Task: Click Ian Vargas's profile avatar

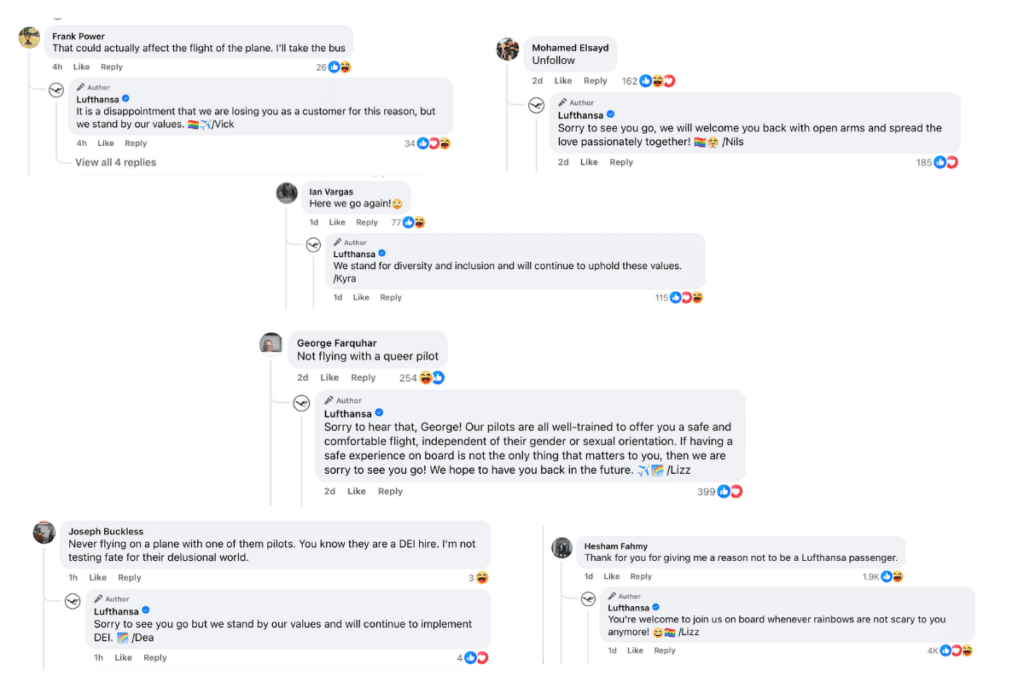Action: [287, 193]
